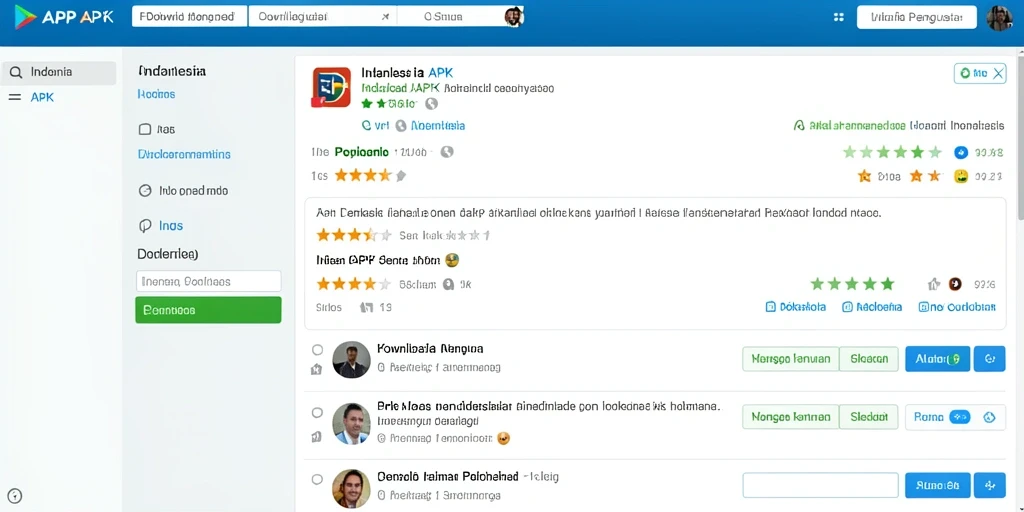
Task: Click the warning triangle icon before Ailal ahanmanedsoe
Action: (798, 125)
